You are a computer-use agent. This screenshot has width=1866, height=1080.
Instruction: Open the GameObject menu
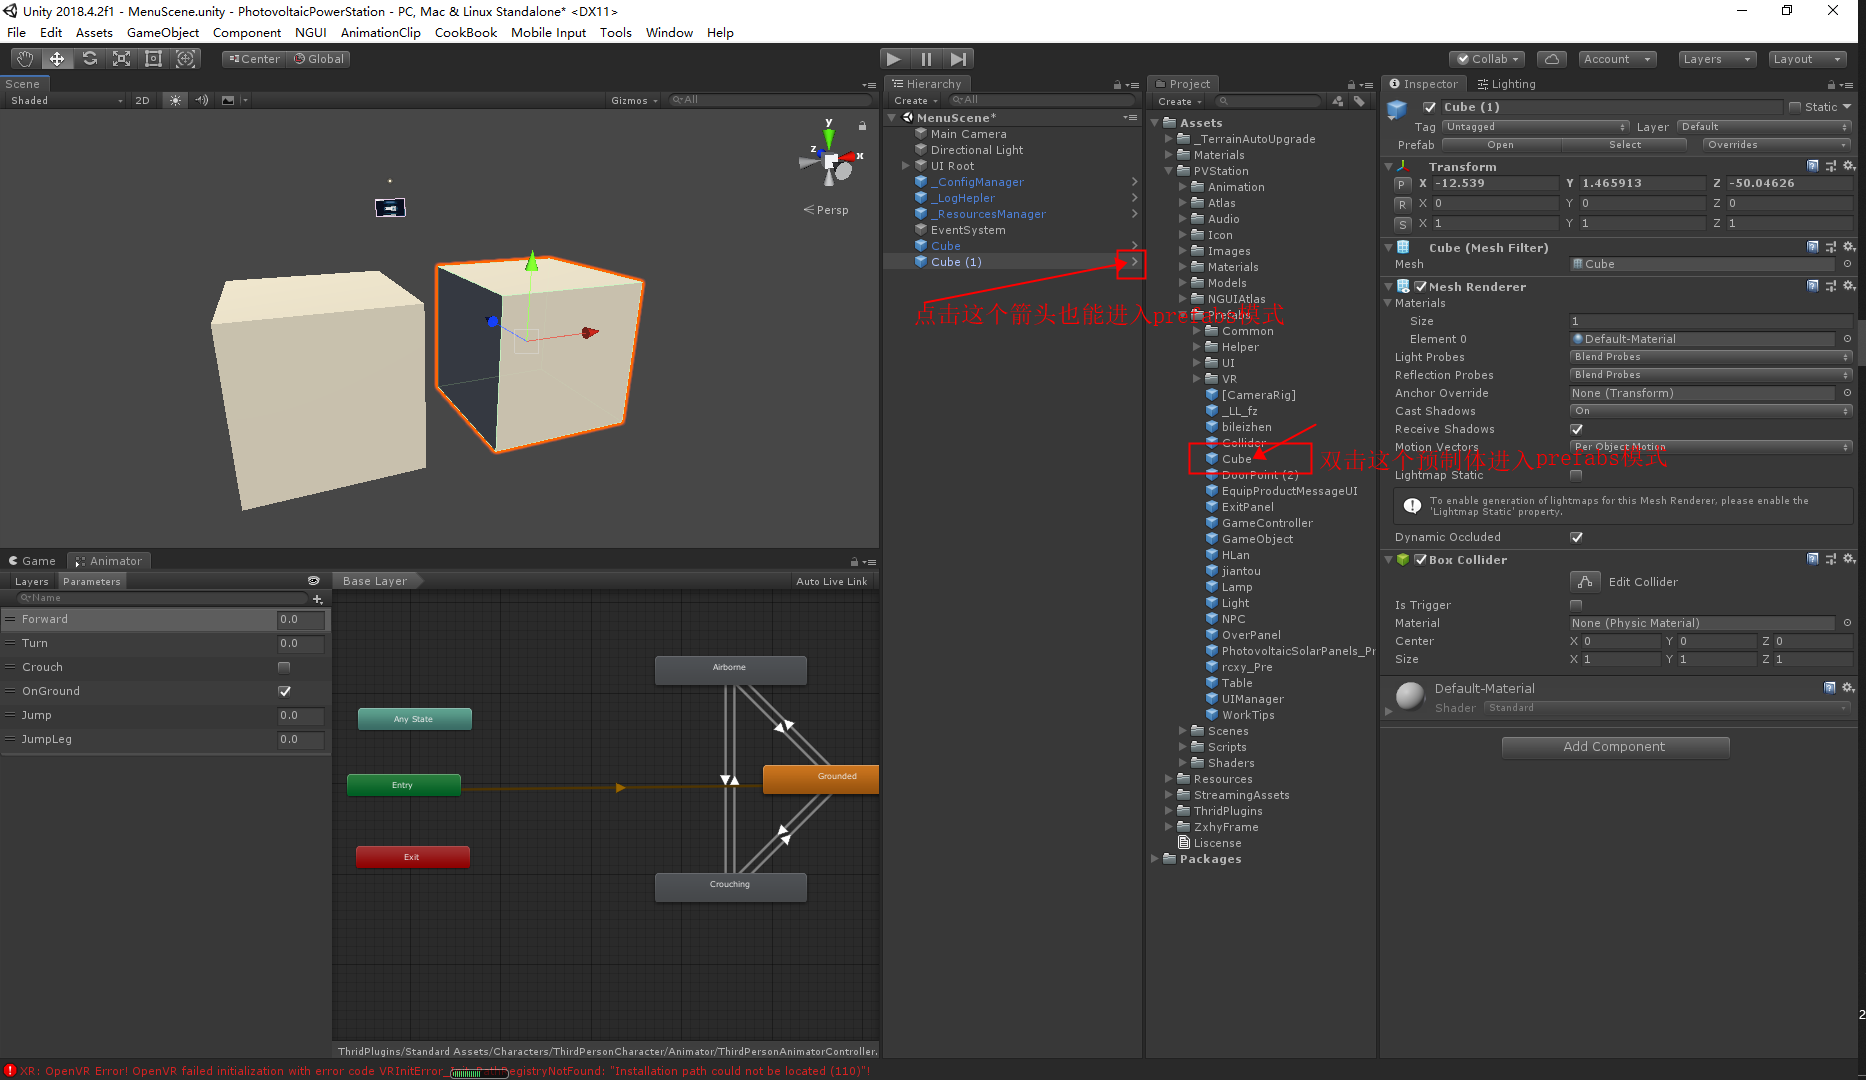[x=163, y=32]
